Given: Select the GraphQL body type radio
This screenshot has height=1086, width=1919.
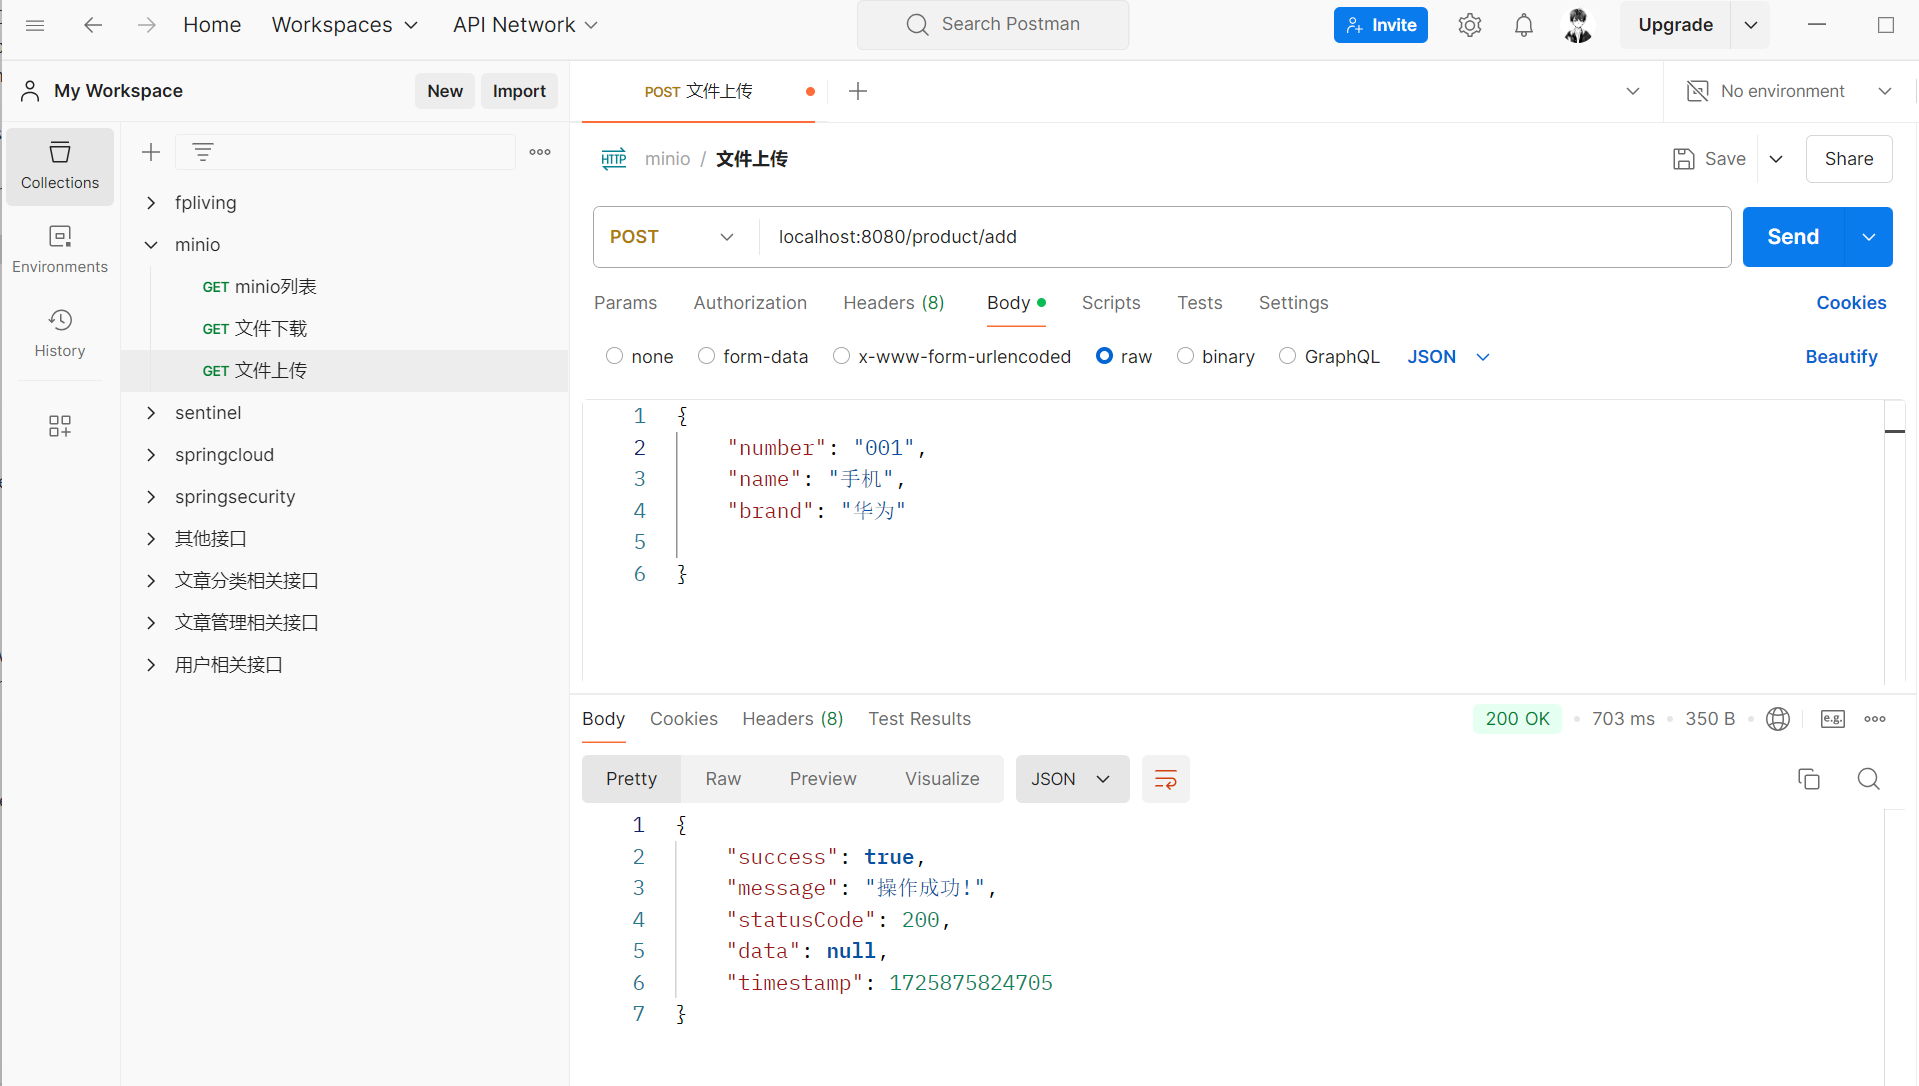Looking at the screenshot, I should (1288, 356).
